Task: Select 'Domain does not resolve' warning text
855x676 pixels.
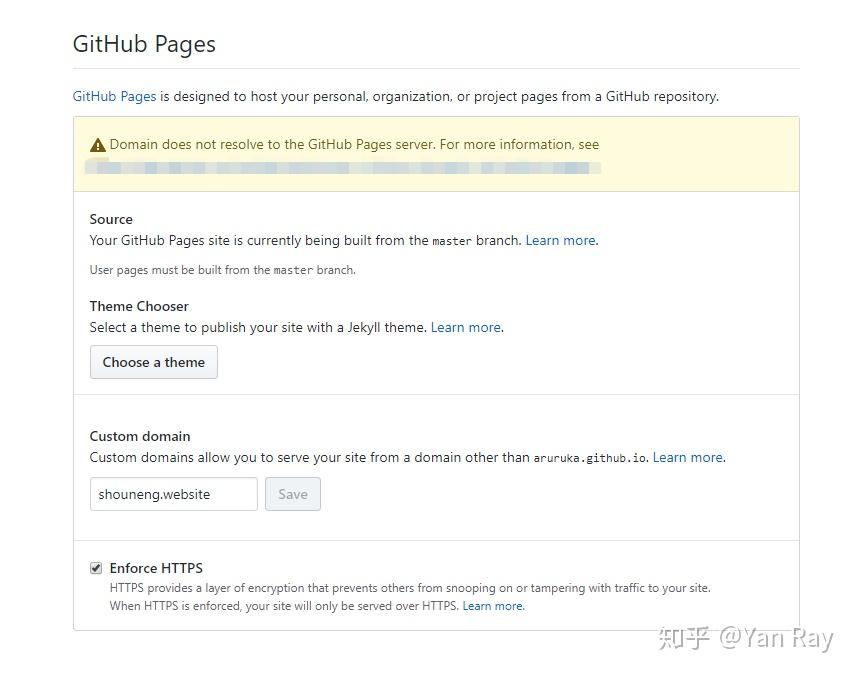Action: point(354,144)
